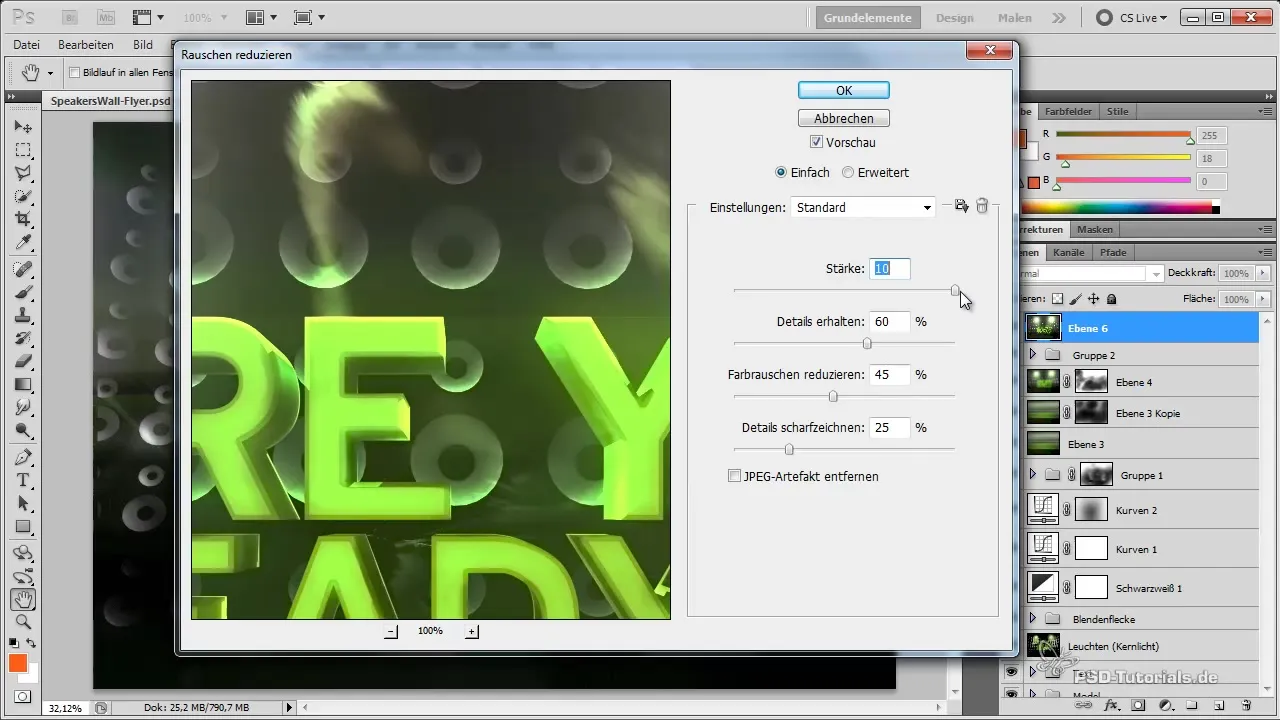Switch to Malen workspace
Screen dimensions: 1280x720
click(x=1015, y=17)
